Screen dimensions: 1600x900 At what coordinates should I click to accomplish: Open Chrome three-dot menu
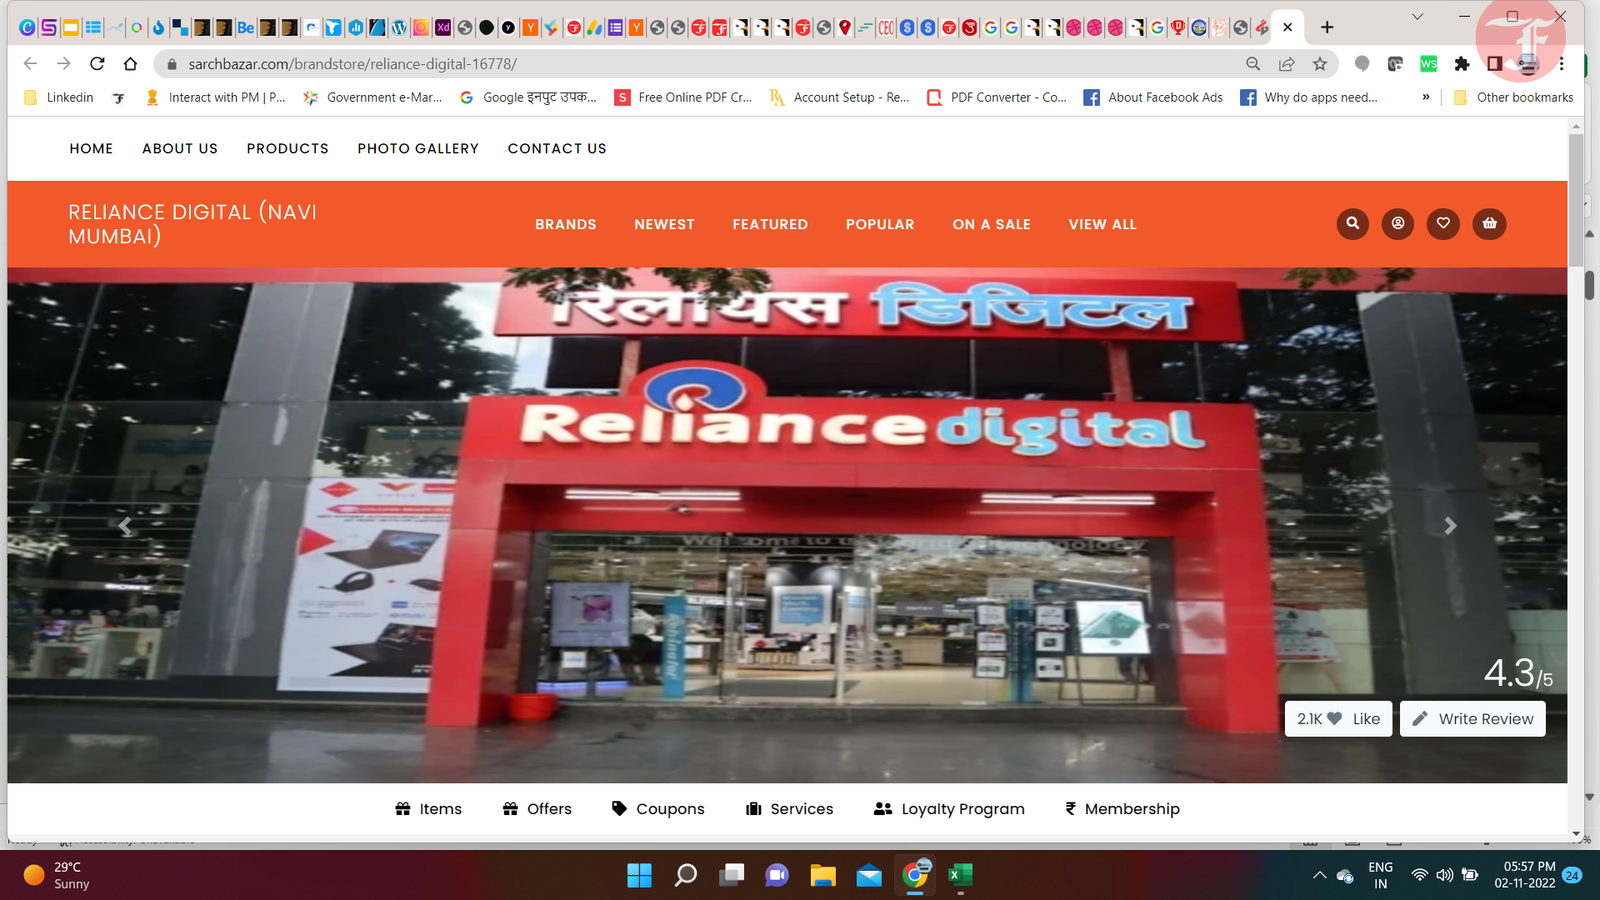pyautogui.click(x=1561, y=64)
